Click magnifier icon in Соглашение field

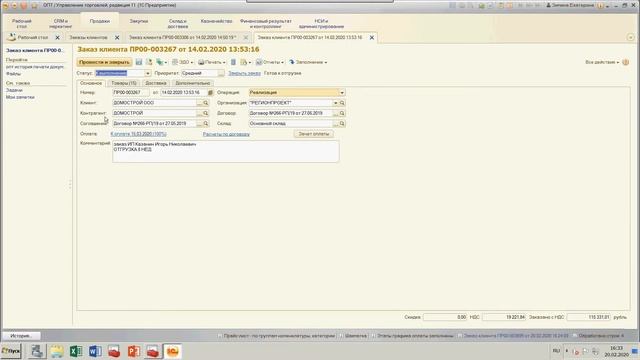(x=206, y=123)
